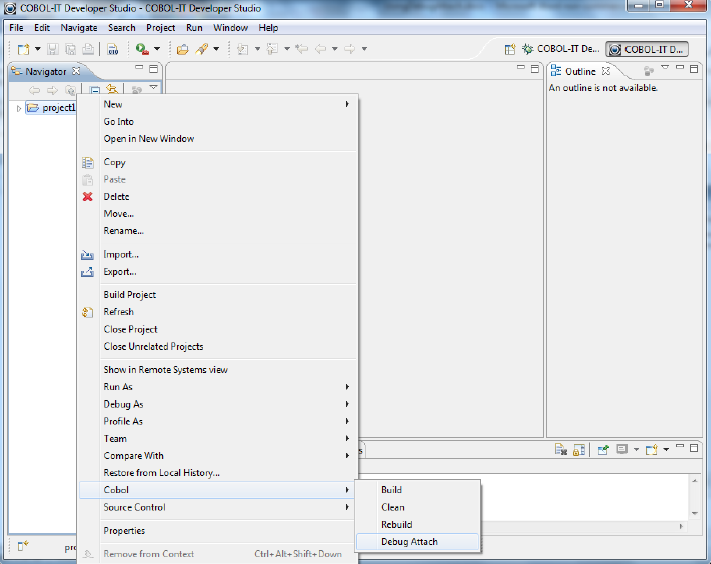
Task: Click Navigator Back arrow icon
Action: (34, 90)
